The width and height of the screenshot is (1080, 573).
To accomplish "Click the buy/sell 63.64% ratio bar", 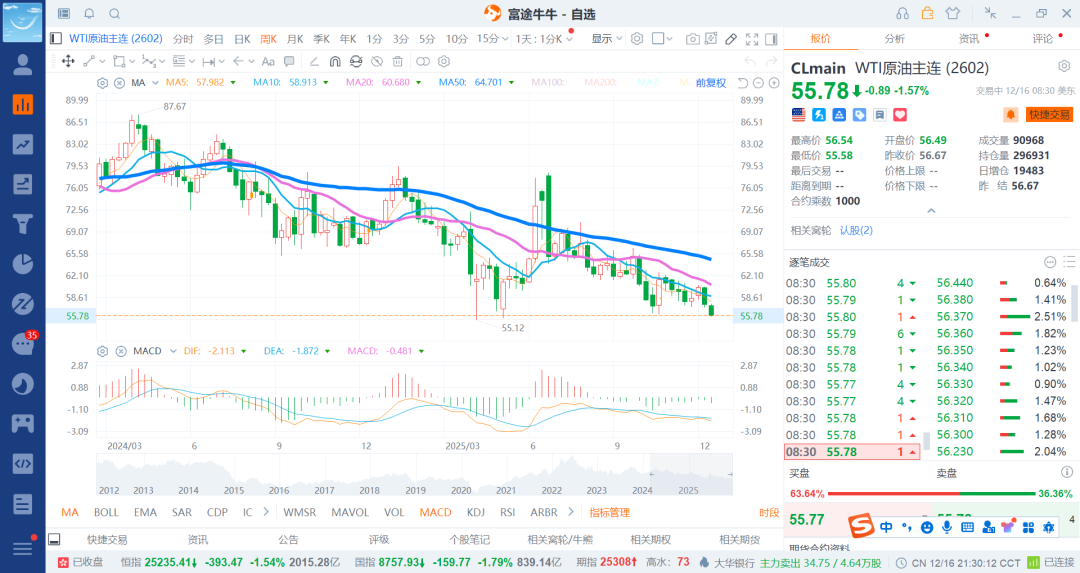I will [932, 494].
